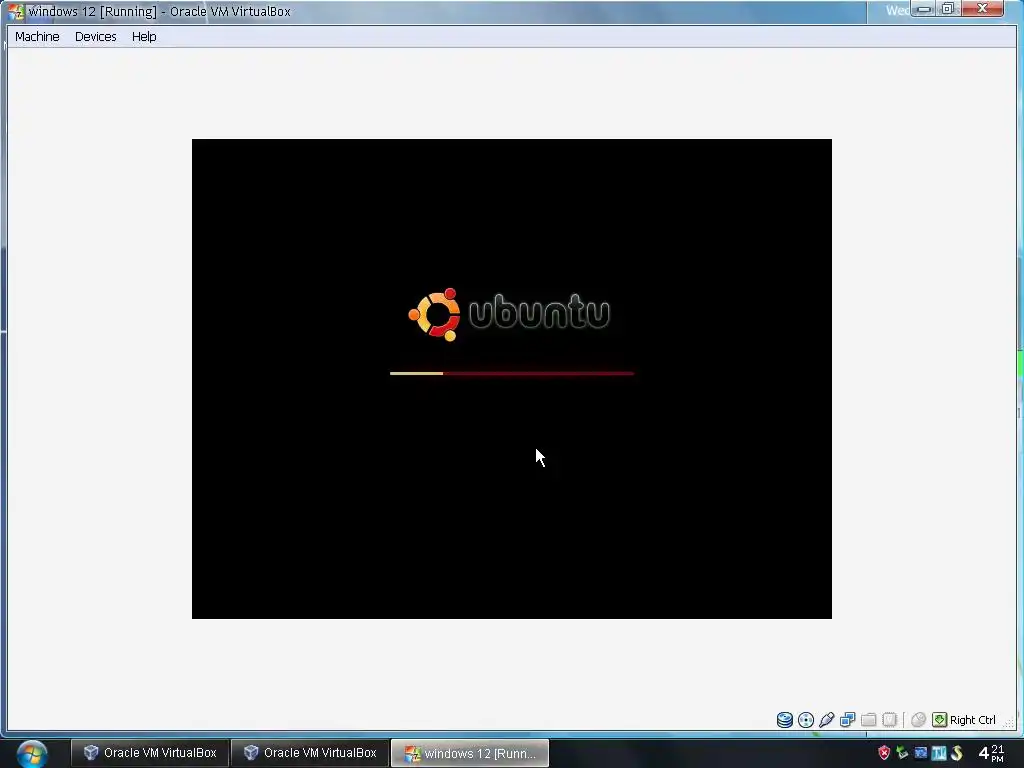Image resolution: width=1024 pixels, height=768 pixels.
Task: Click the hard disk activity status icon
Action: 785,720
